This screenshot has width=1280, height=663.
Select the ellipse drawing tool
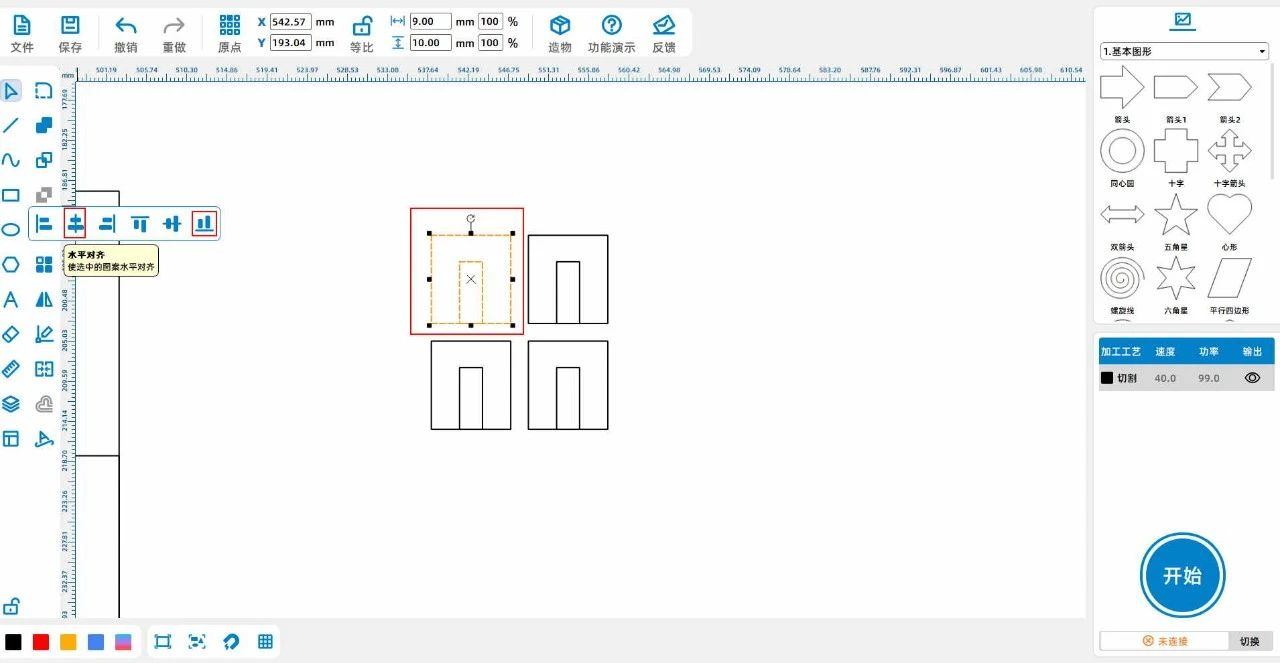tap(11, 229)
